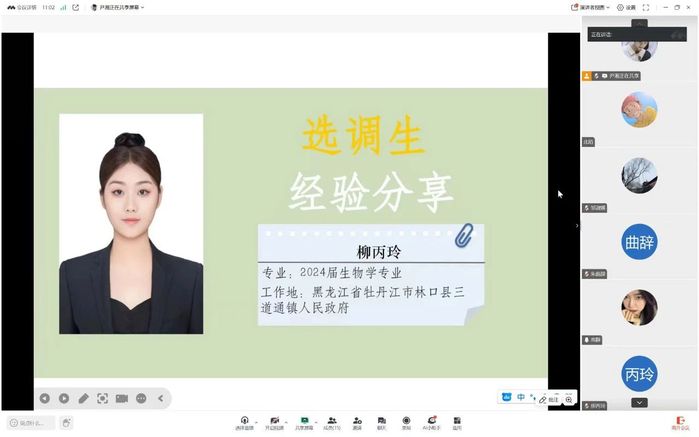The width and height of the screenshot is (699, 437).
Task: Toggle the camera video button
Action: point(274,422)
